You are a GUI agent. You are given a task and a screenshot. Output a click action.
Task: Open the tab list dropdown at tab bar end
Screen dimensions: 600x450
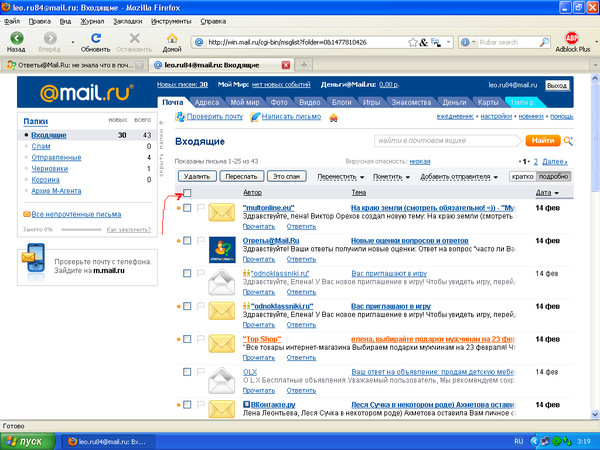tap(595, 65)
